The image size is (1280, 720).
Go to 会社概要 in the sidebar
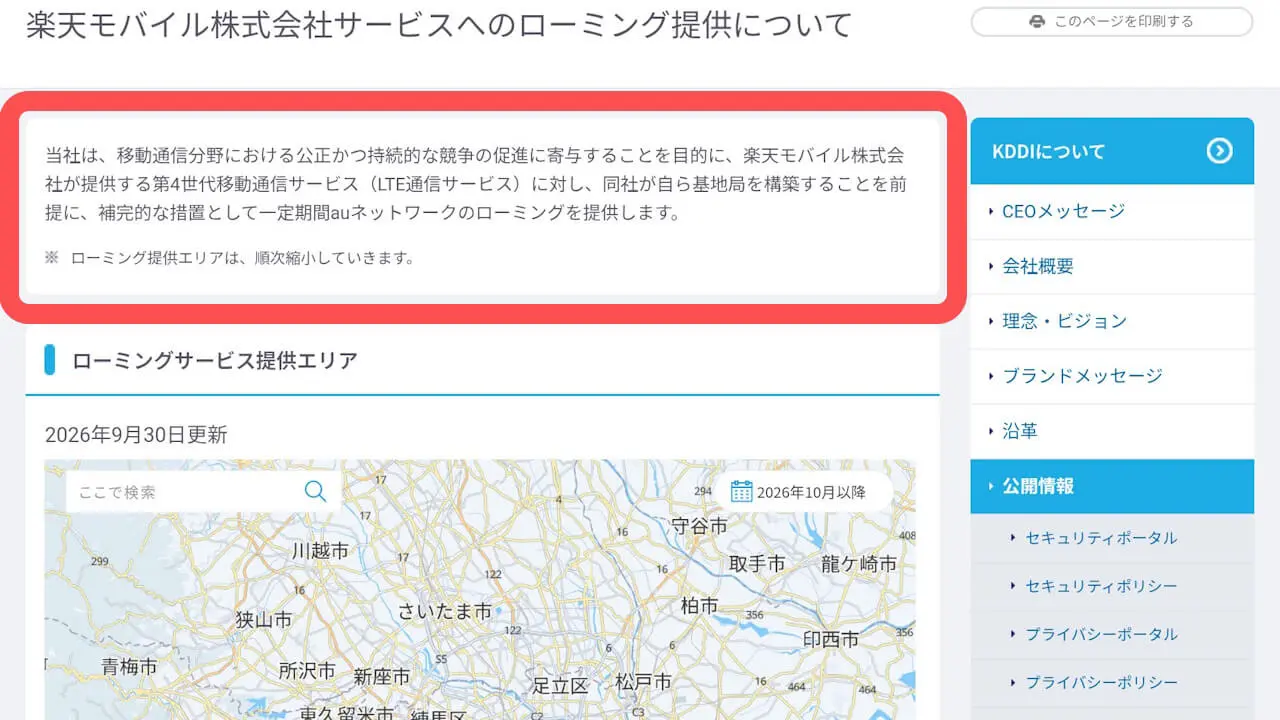tap(1112, 266)
